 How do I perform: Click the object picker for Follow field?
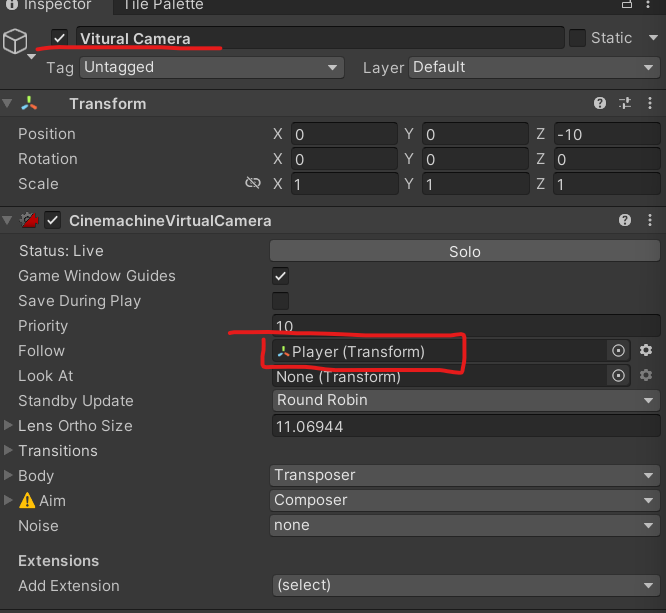(x=618, y=351)
